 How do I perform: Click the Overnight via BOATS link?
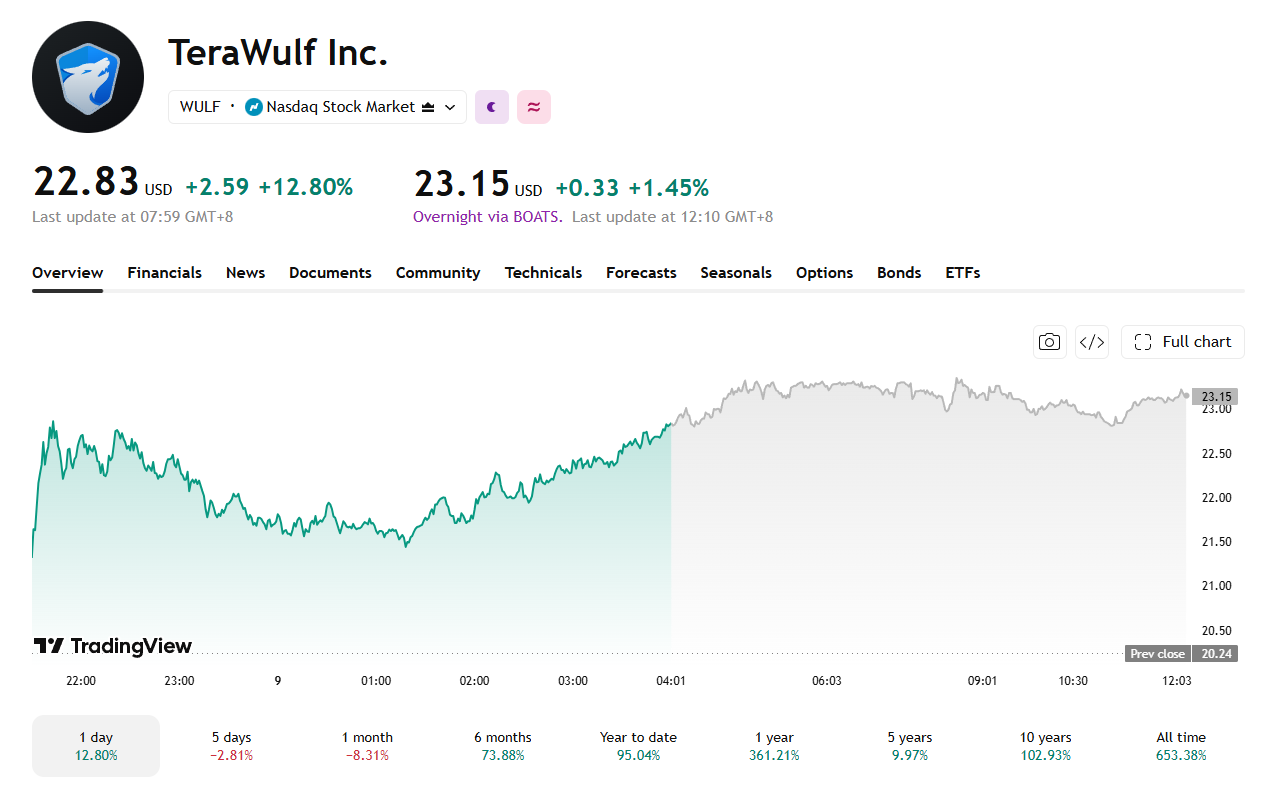488,217
